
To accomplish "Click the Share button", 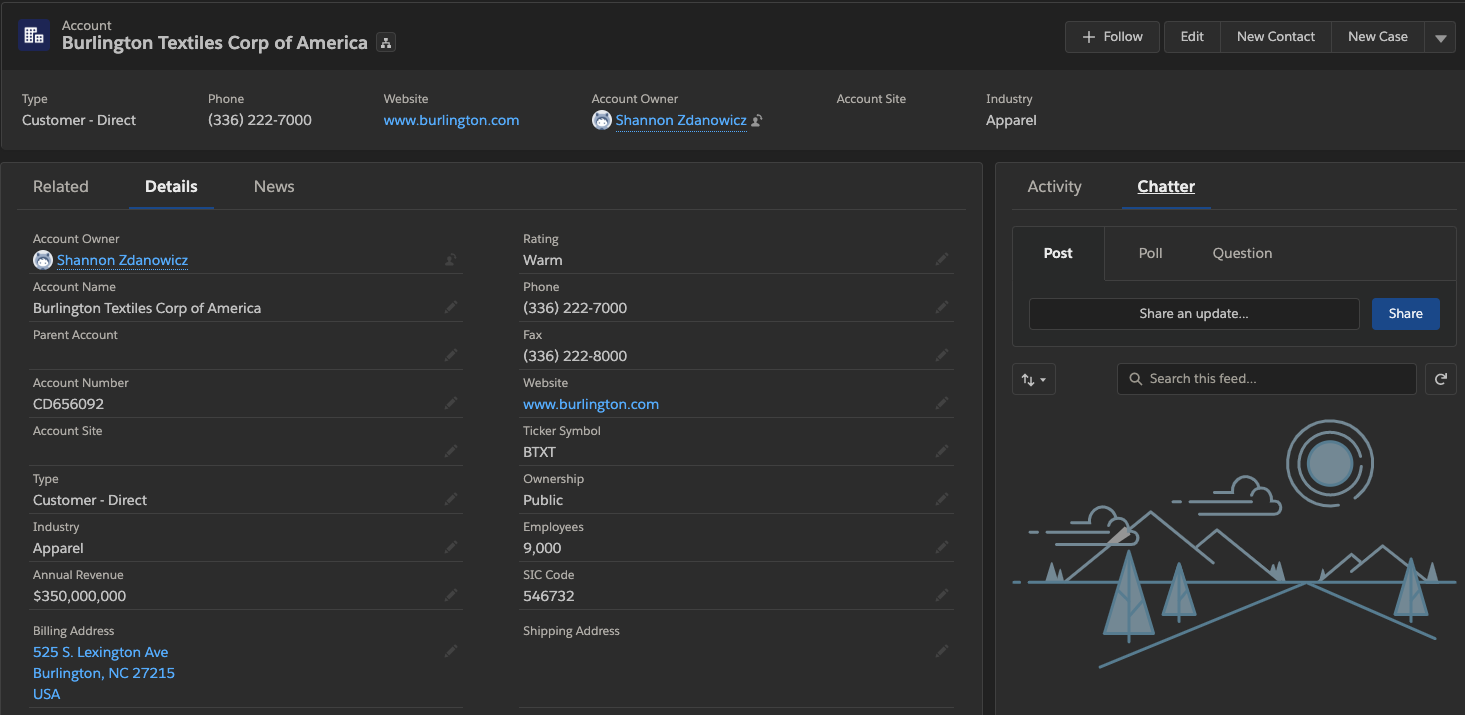I will click(x=1405, y=314).
